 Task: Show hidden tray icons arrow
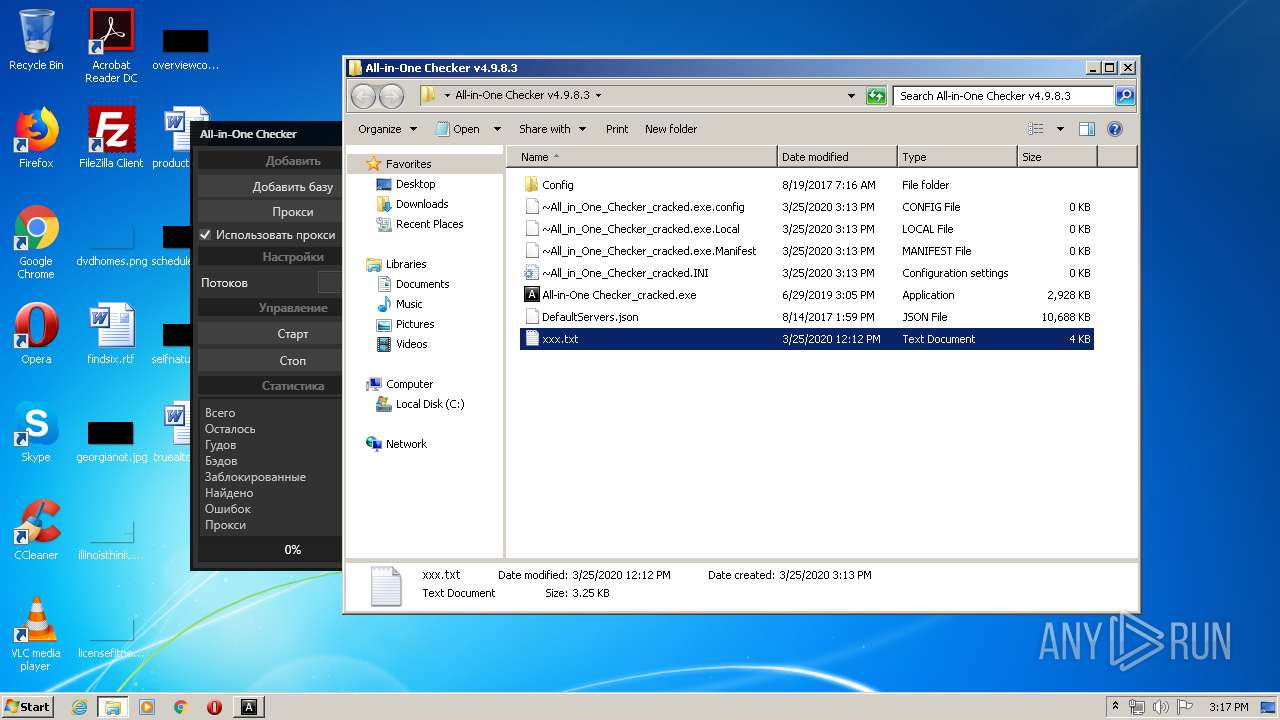coord(1115,707)
